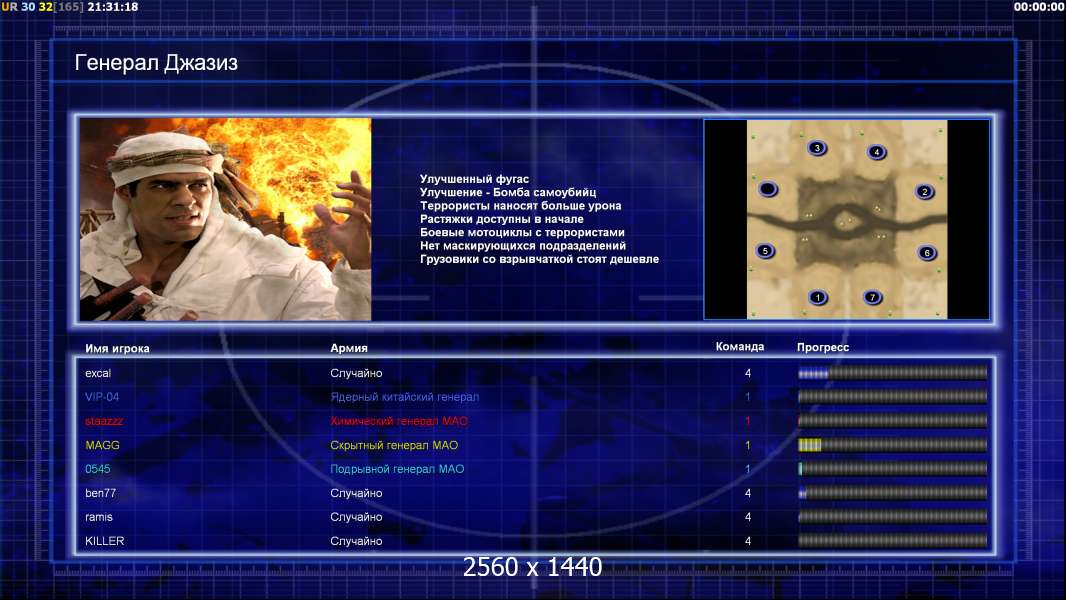This screenshot has width=1066, height=600.
Task: Click team number 4 in KILLER's row
Action: click(x=748, y=541)
